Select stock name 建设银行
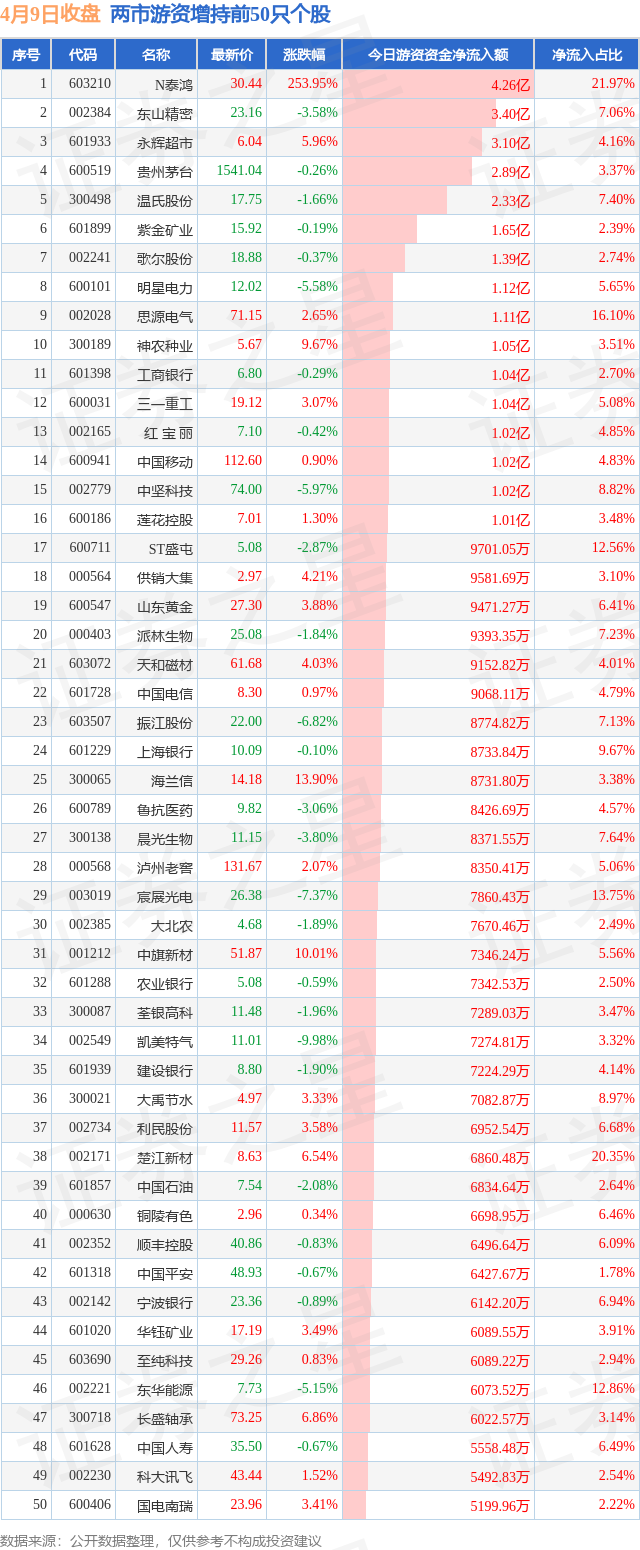 pos(165,1070)
